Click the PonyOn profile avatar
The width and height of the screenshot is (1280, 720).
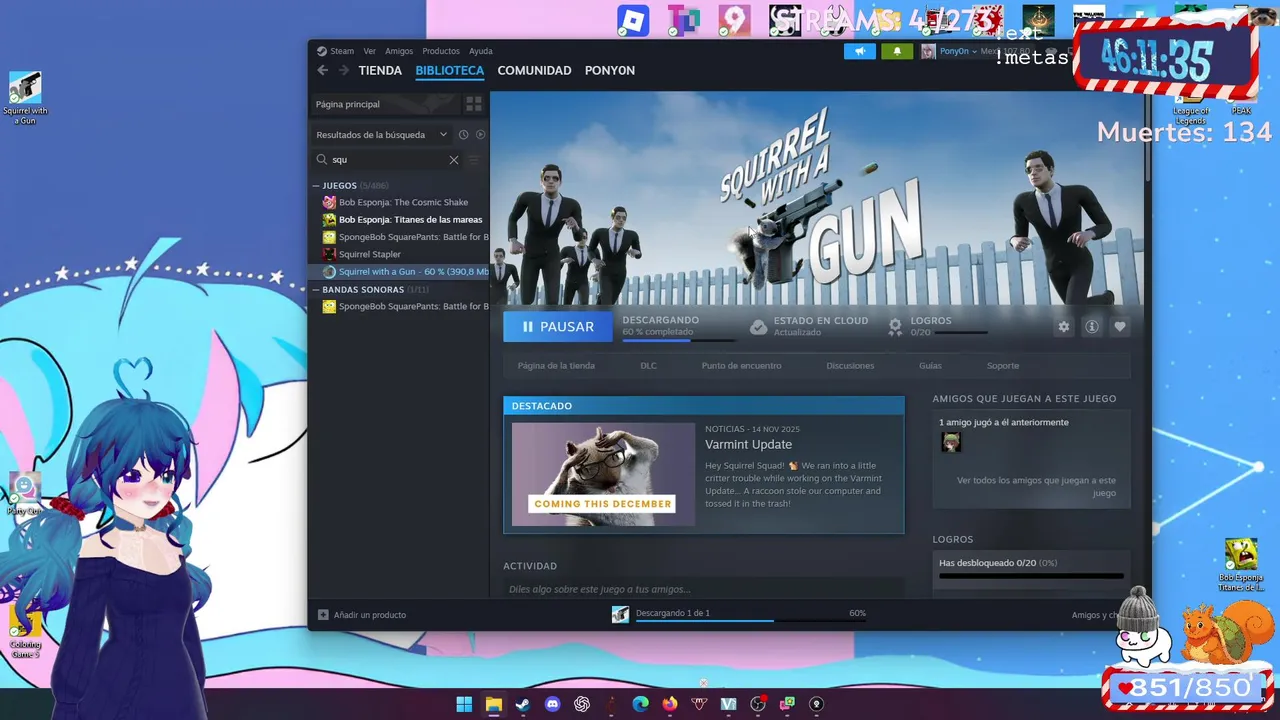click(x=928, y=51)
